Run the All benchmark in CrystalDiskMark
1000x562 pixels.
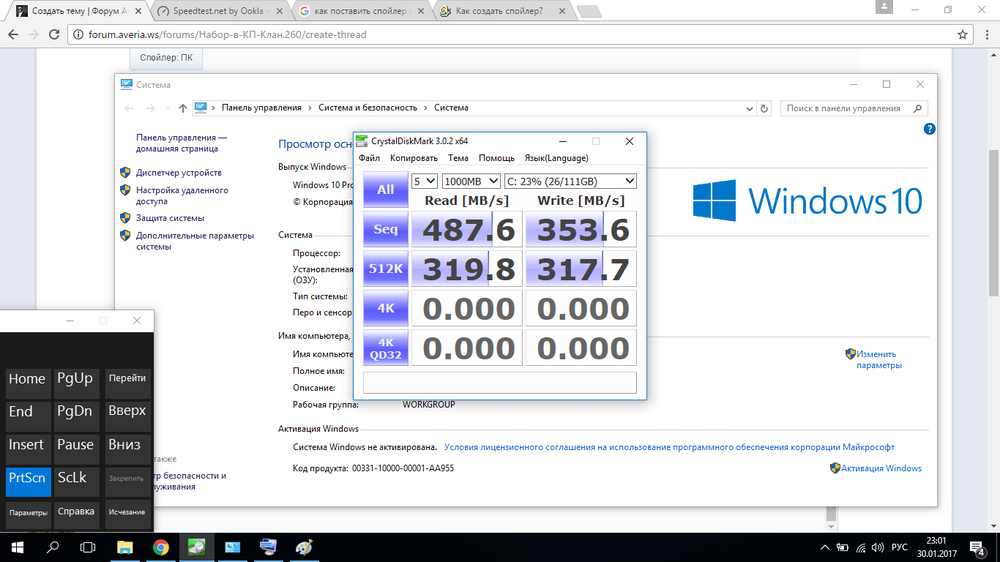385,190
